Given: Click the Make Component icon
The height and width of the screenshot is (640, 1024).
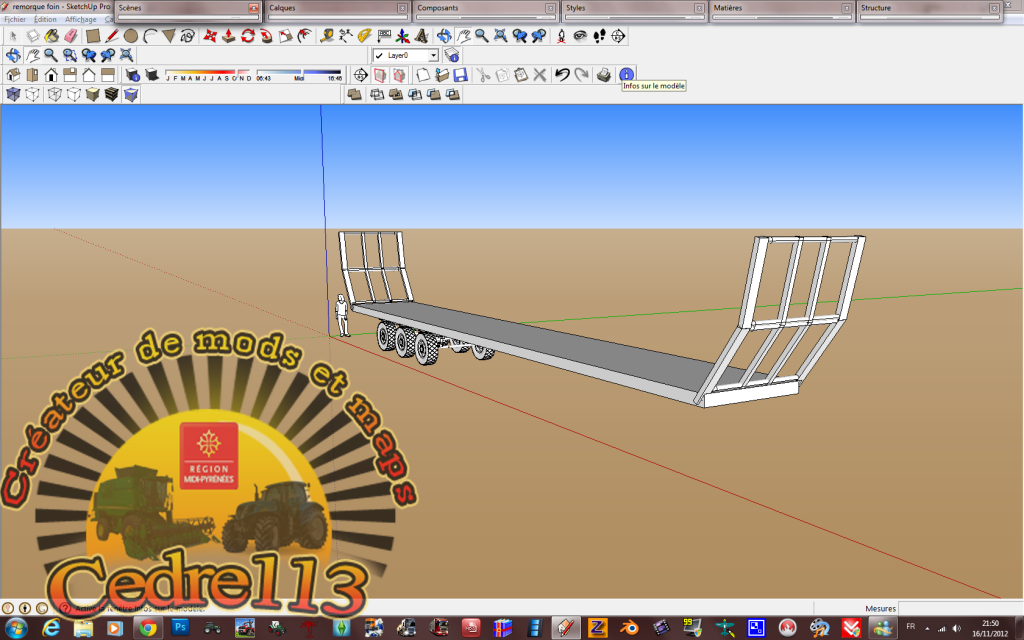Looking at the screenshot, I should (33, 36).
